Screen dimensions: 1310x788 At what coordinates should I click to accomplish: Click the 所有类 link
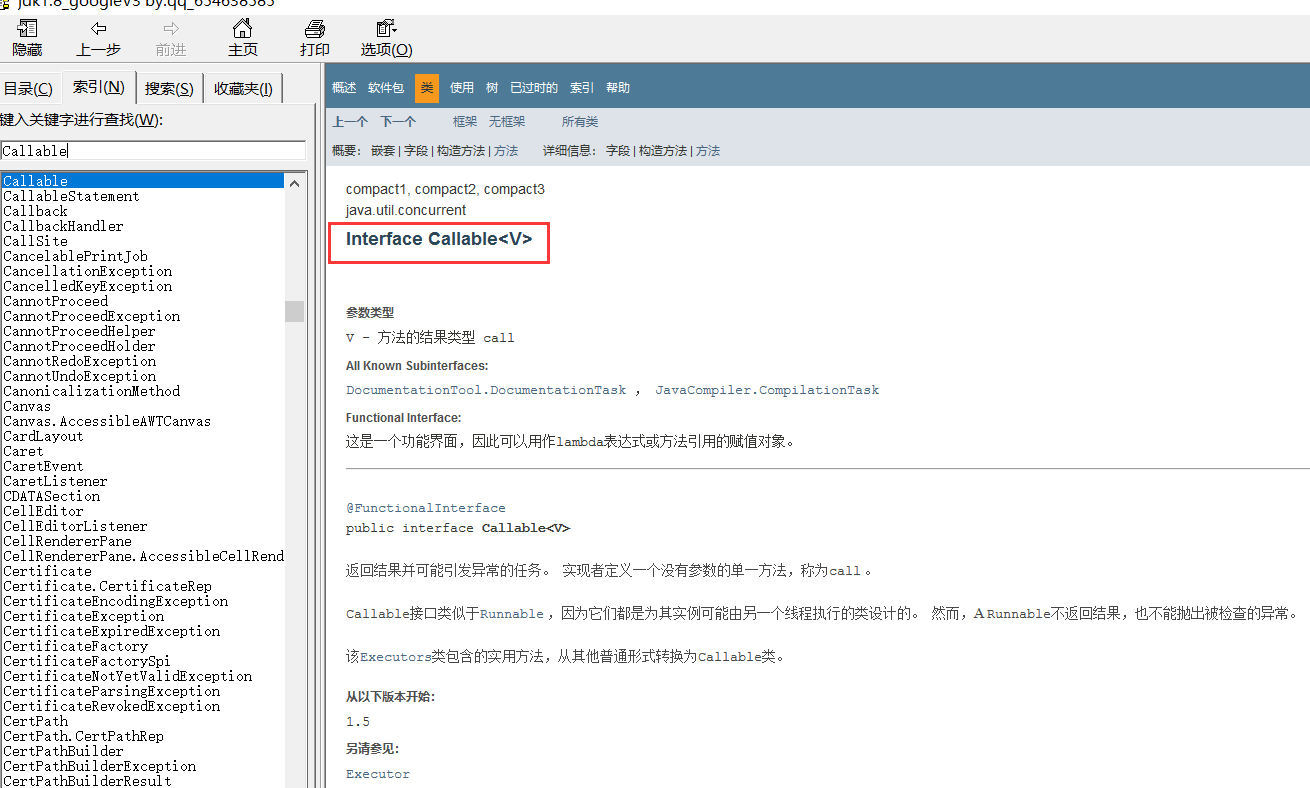[x=580, y=122]
